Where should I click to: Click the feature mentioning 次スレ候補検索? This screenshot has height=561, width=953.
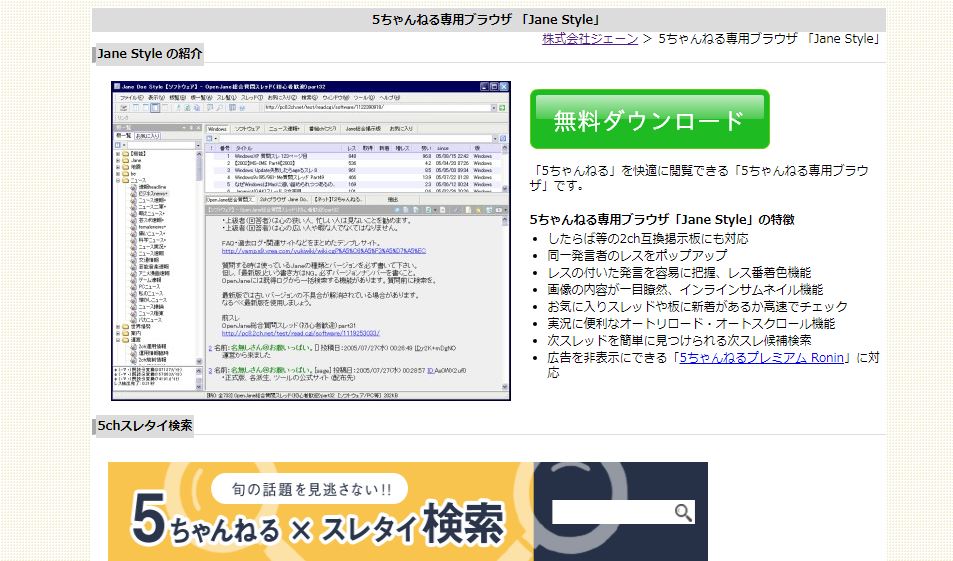coord(679,340)
